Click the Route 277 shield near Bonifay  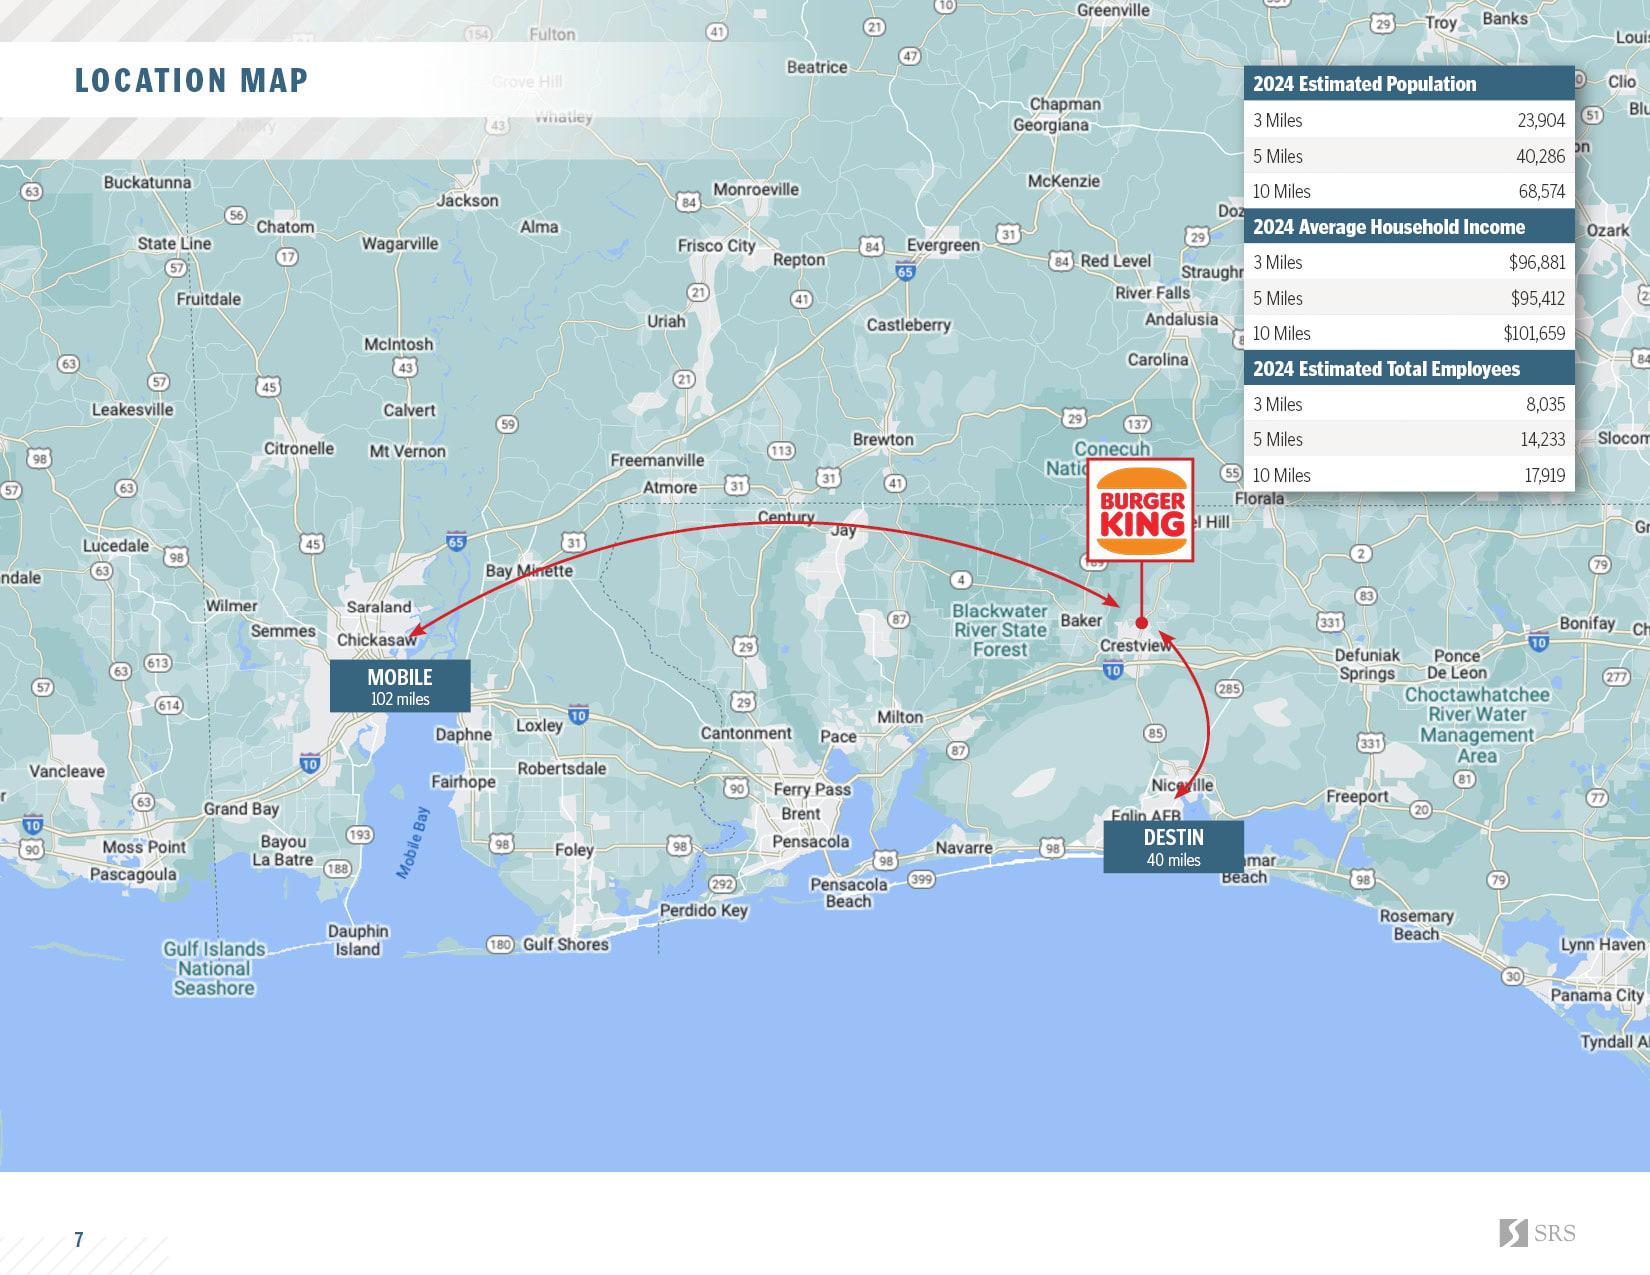point(1616,677)
